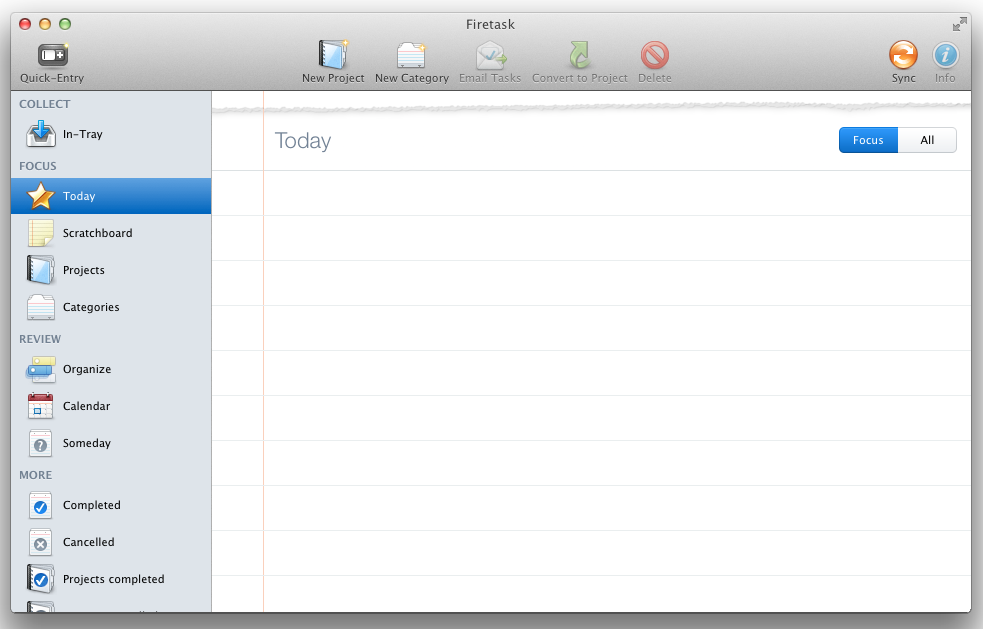
Task: Go to Categories in sidebar
Action: point(90,307)
